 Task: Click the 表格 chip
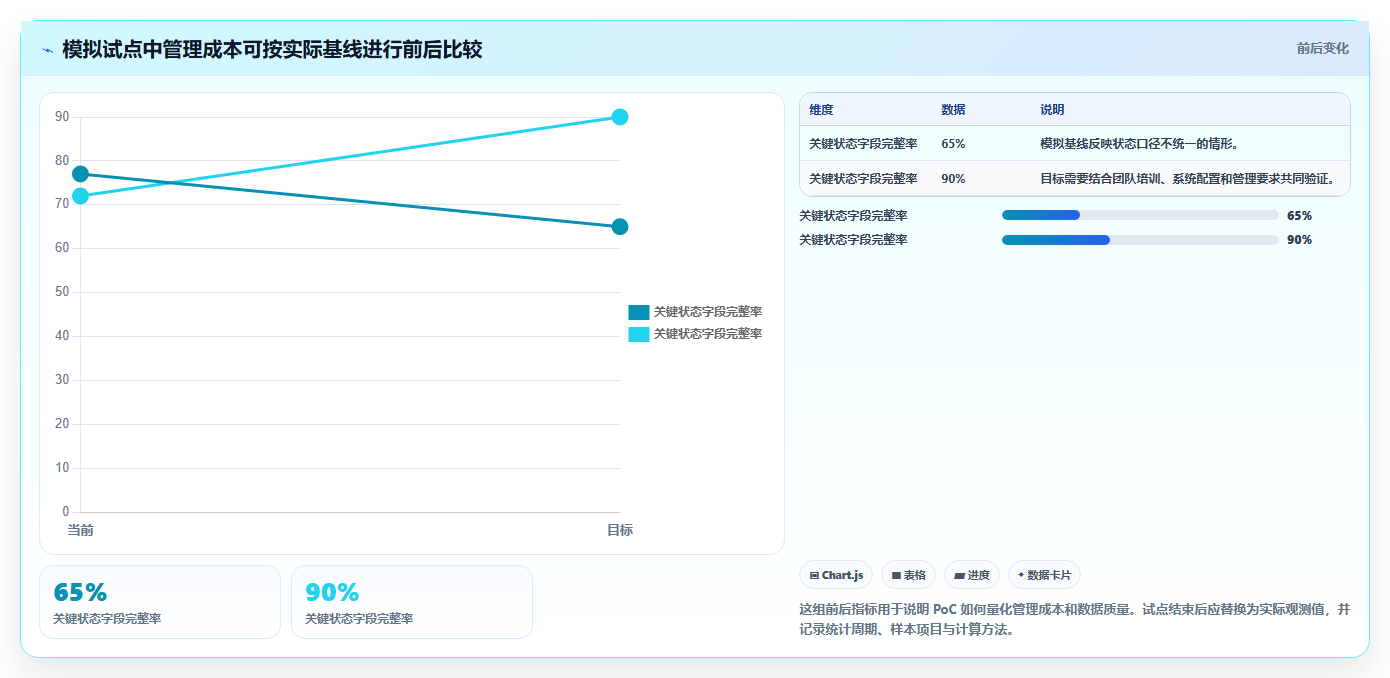coord(908,575)
